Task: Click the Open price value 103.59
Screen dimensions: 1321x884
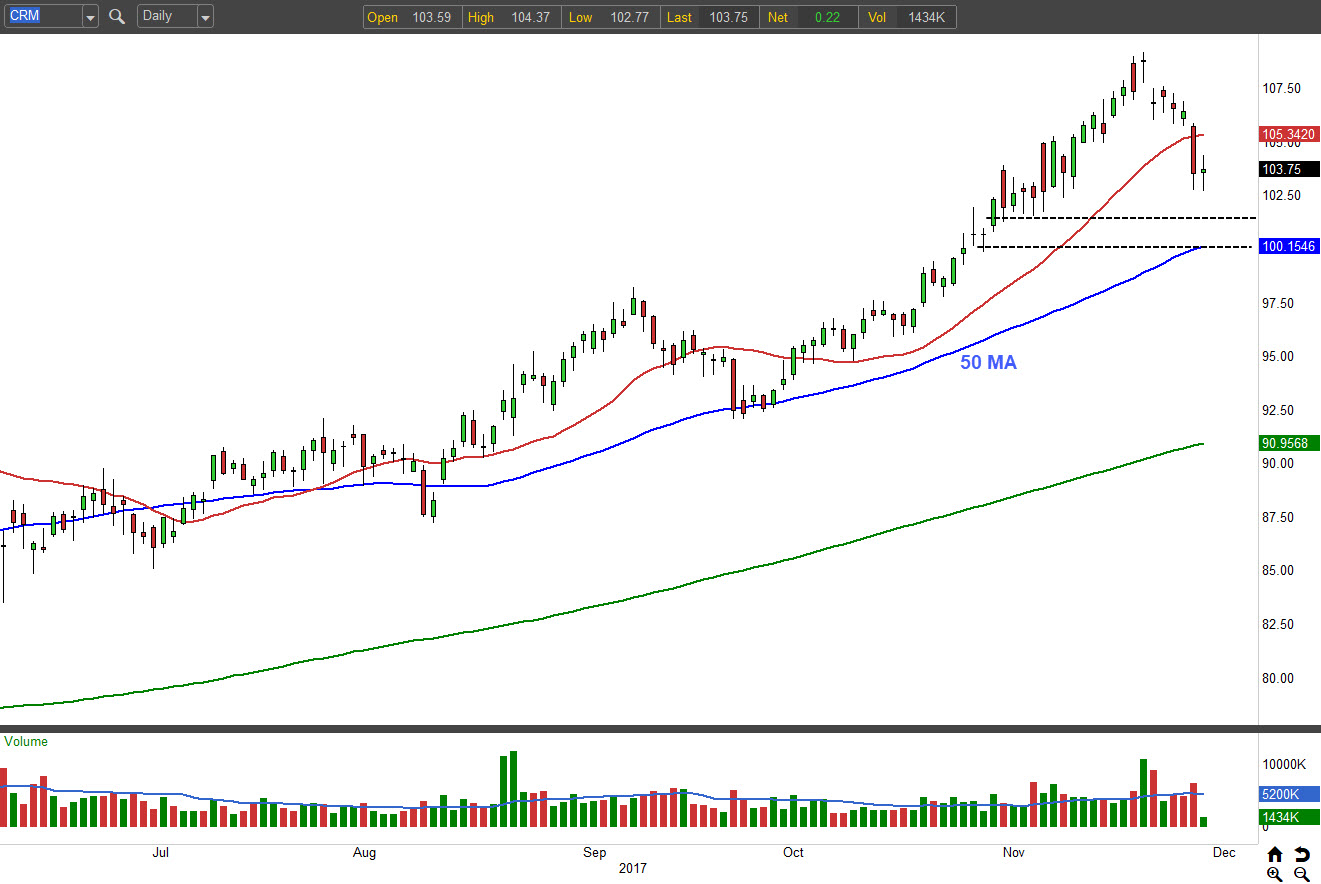Action: coord(434,17)
